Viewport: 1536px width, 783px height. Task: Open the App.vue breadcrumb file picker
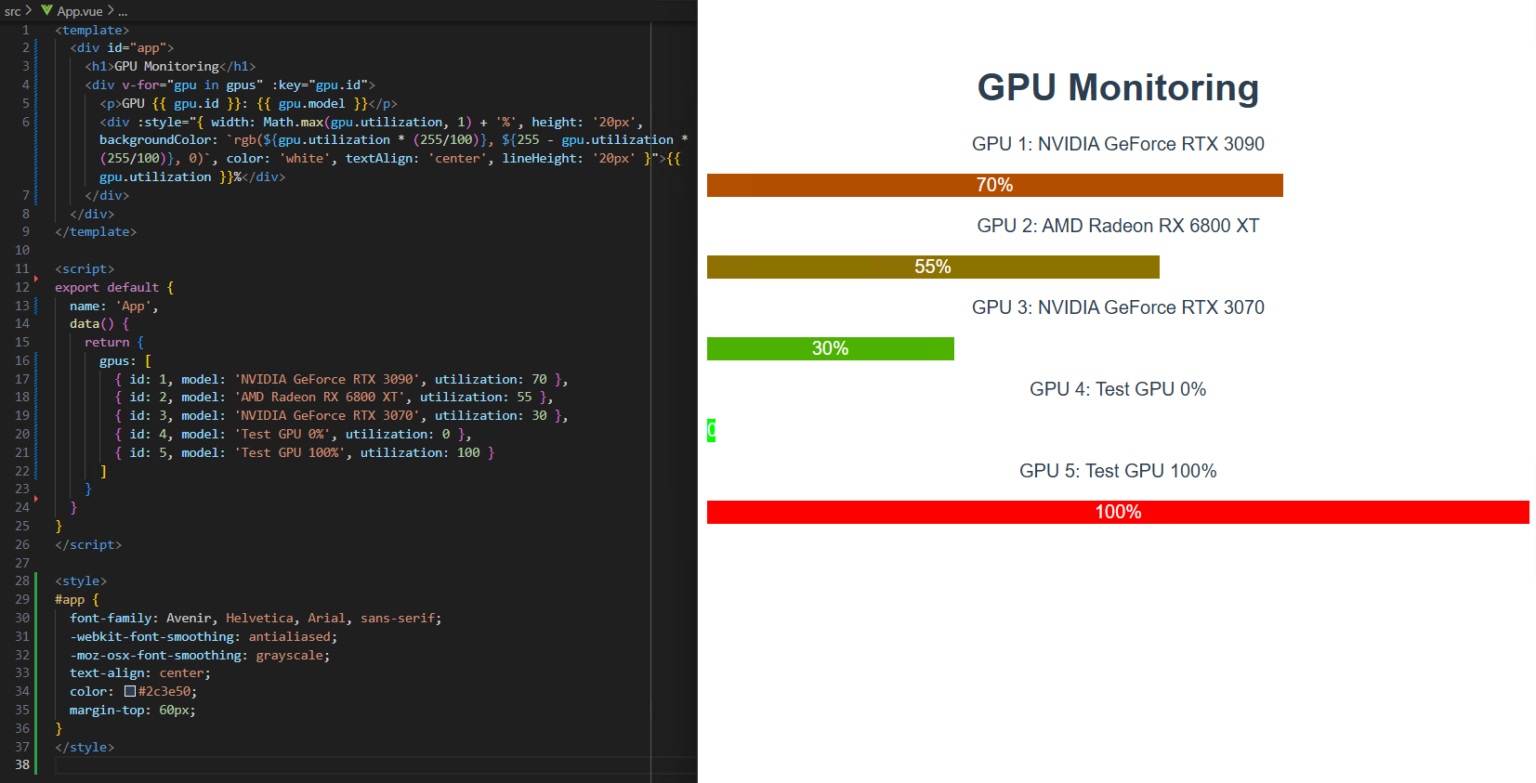click(80, 11)
